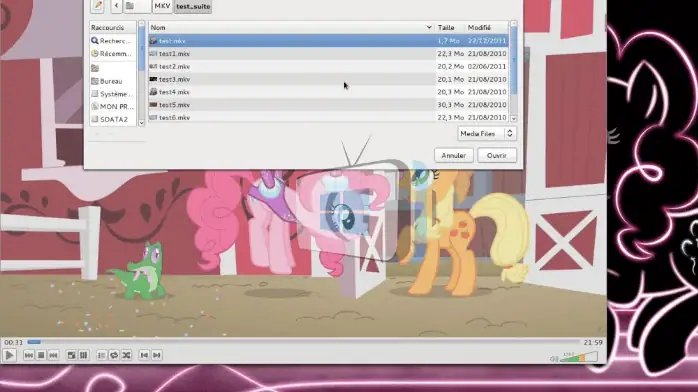This screenshot has height=392, width=698.
Task: Click the Play button in the player
Action: [x=9, y=355]
